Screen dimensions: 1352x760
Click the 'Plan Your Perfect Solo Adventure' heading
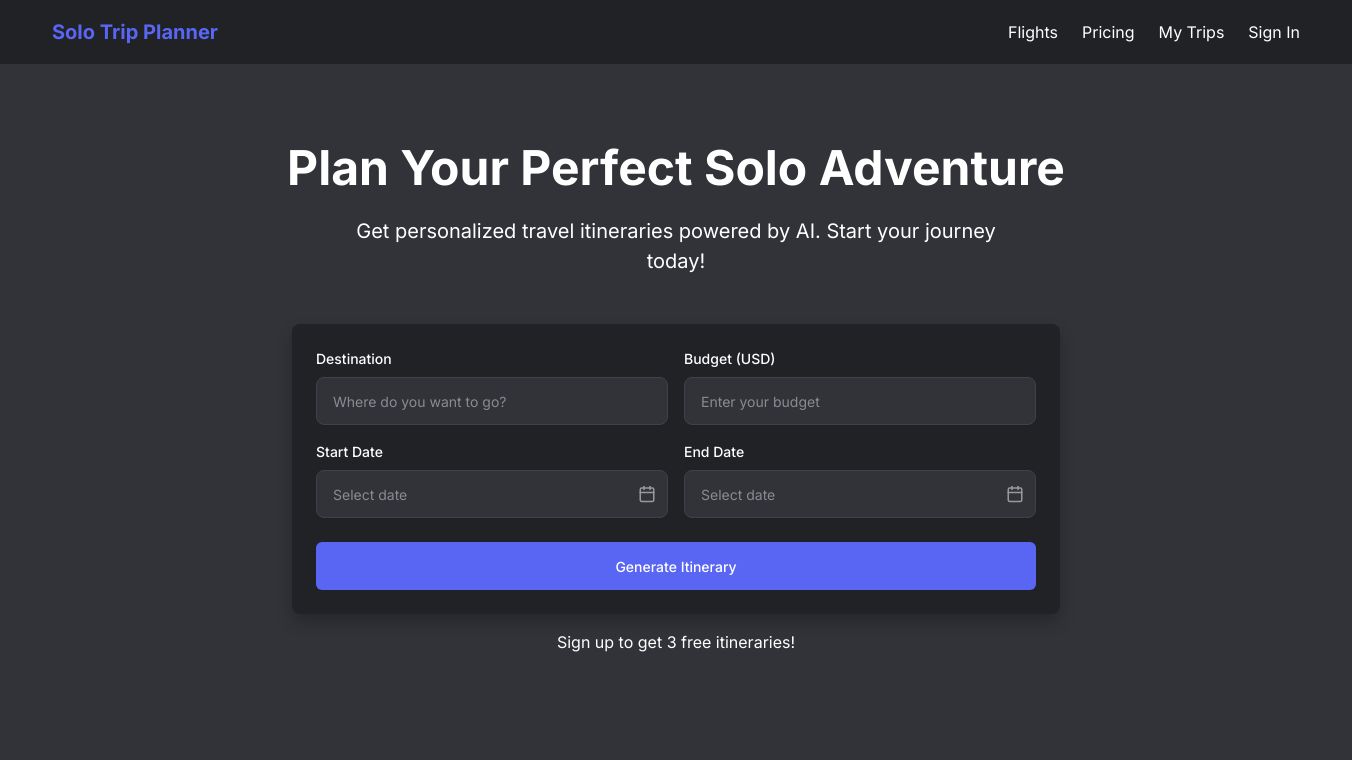tap(675, 168)
